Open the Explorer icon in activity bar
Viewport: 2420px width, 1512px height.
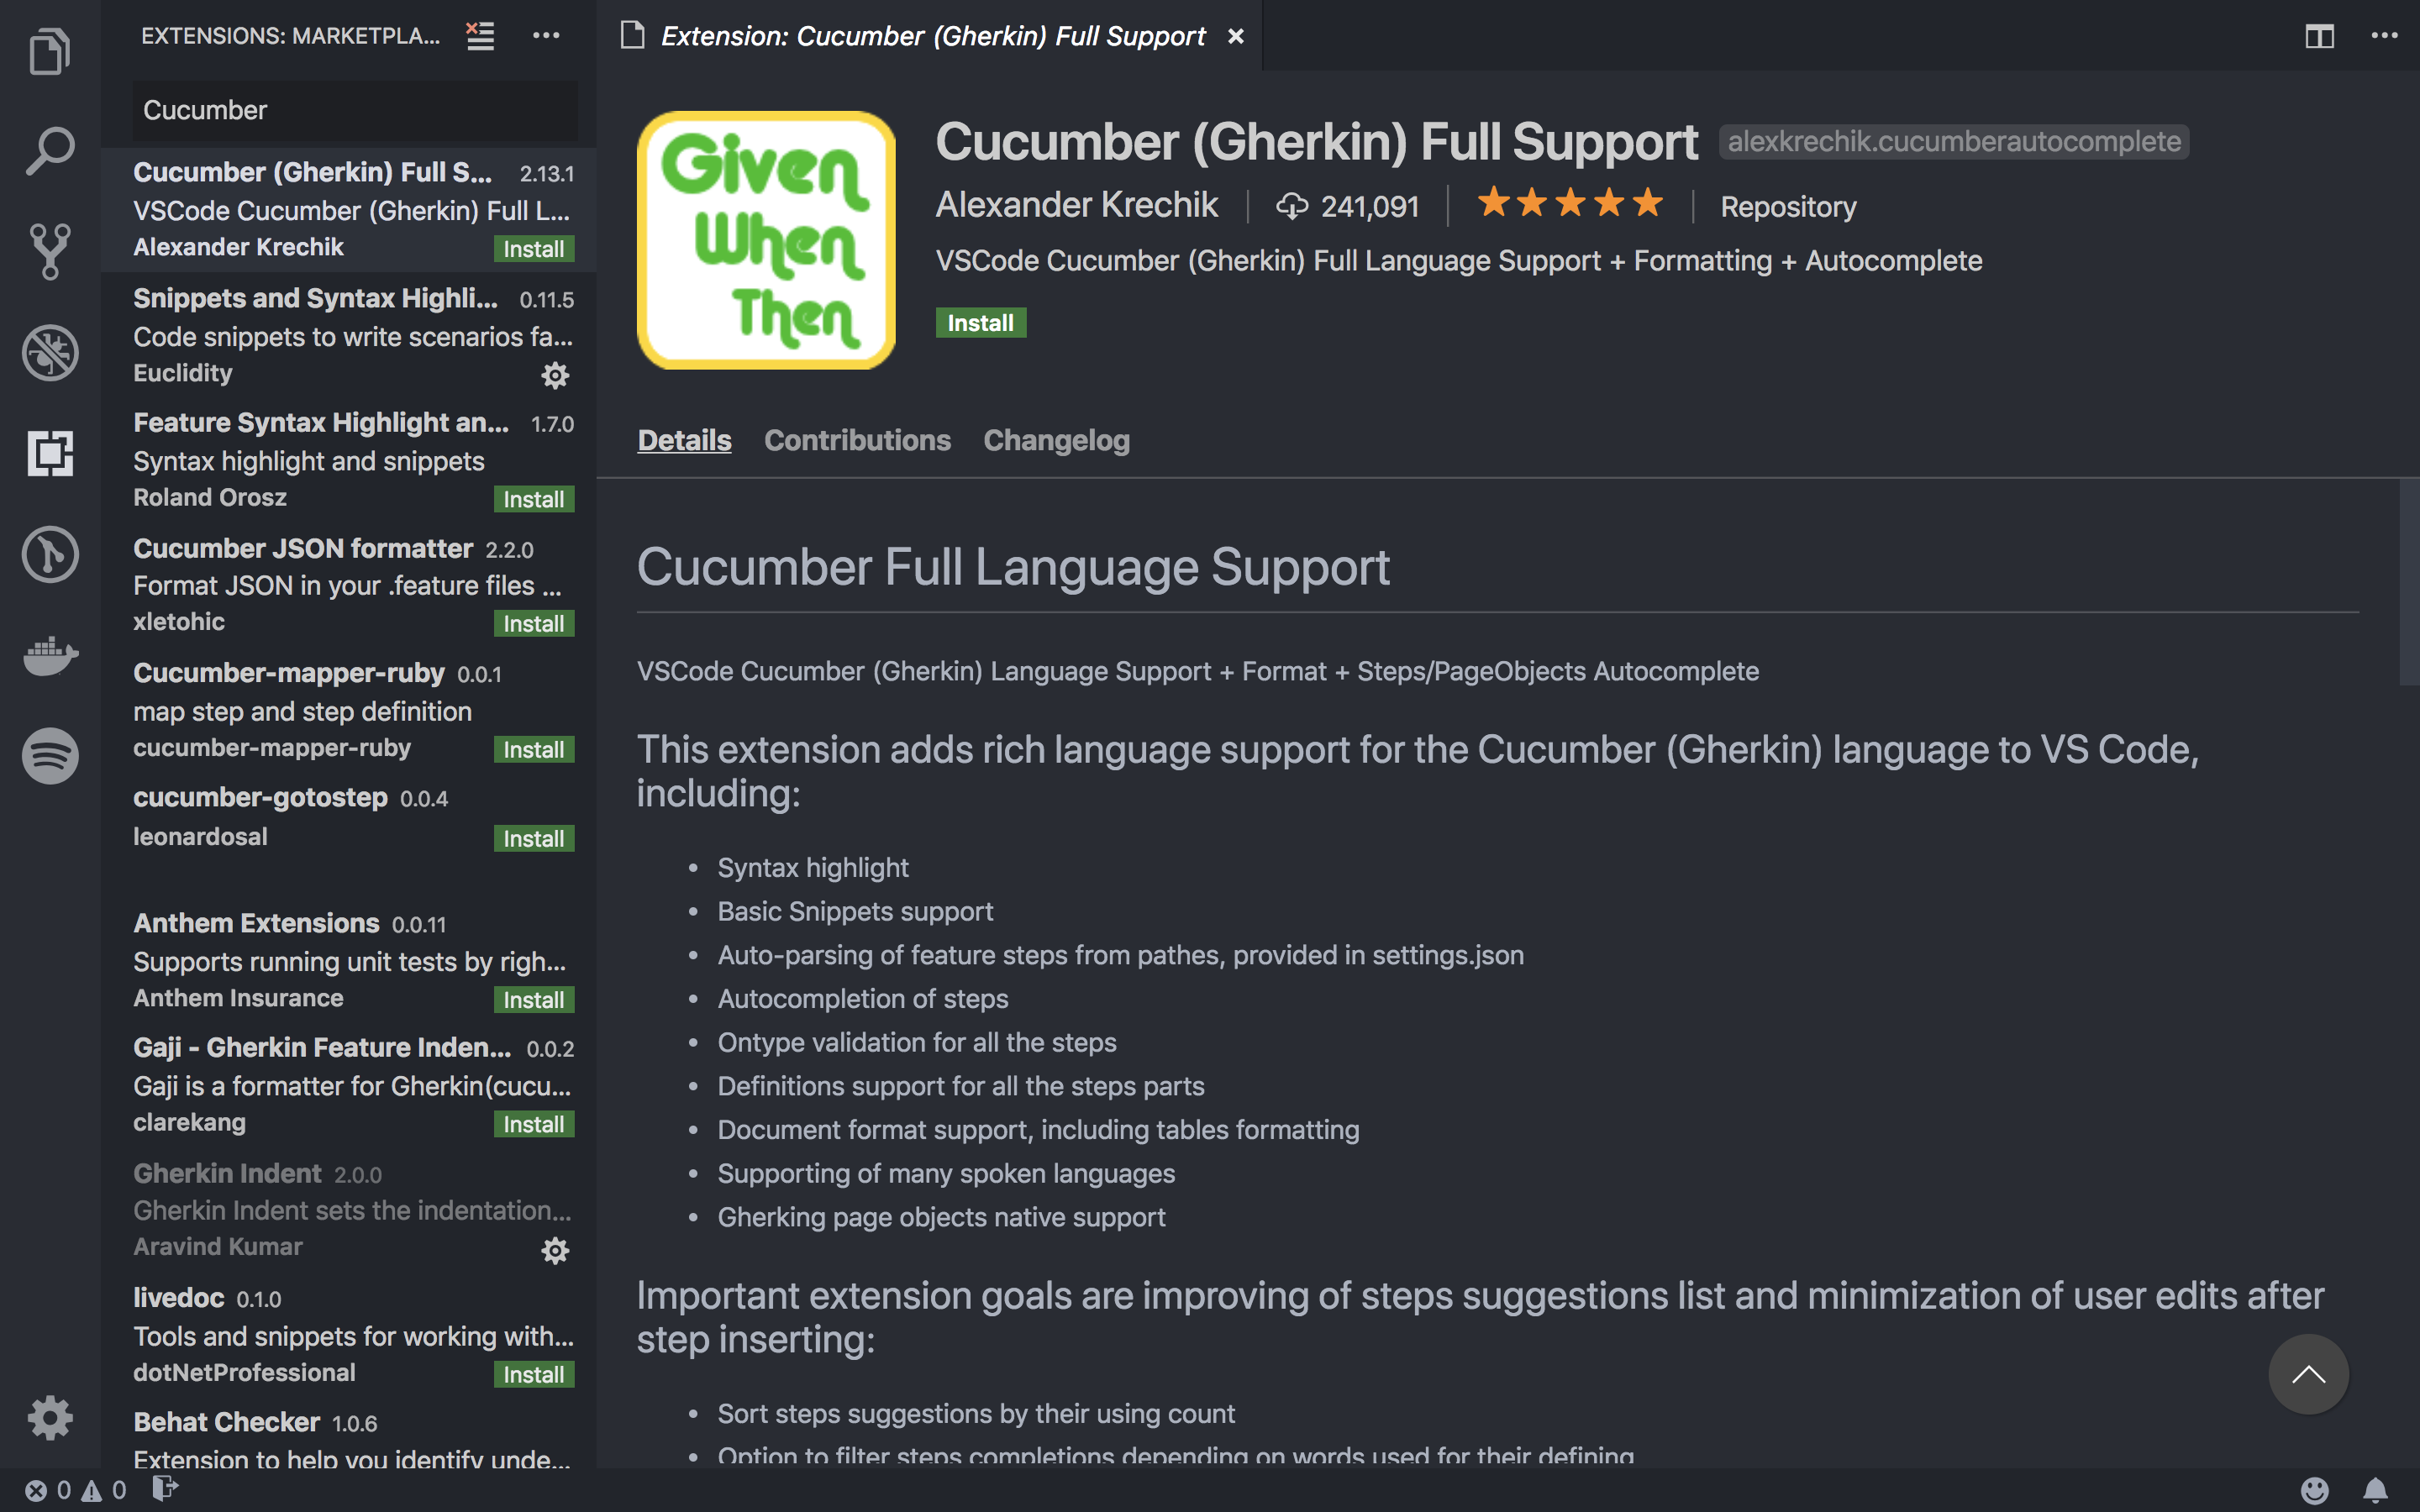point(47,49)
